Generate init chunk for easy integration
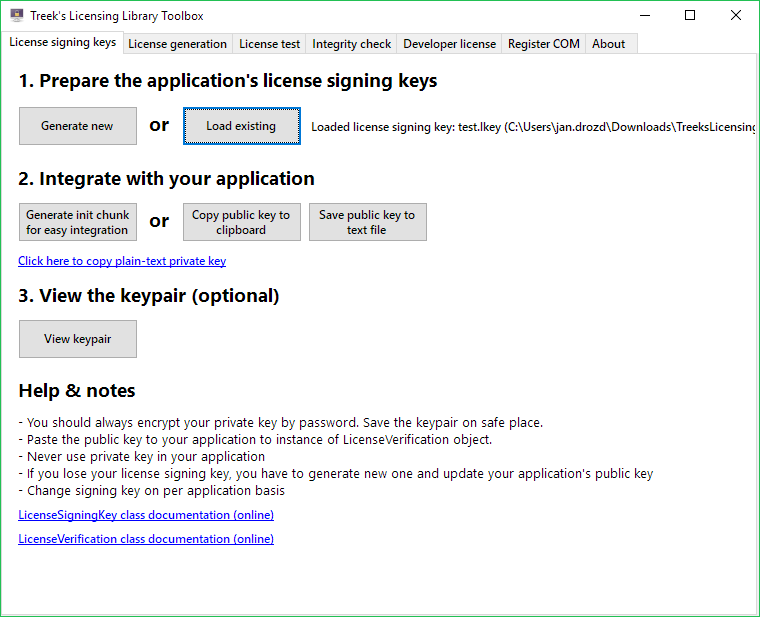The height and width of the screenshot is (617, 760). tap(78, 222)
